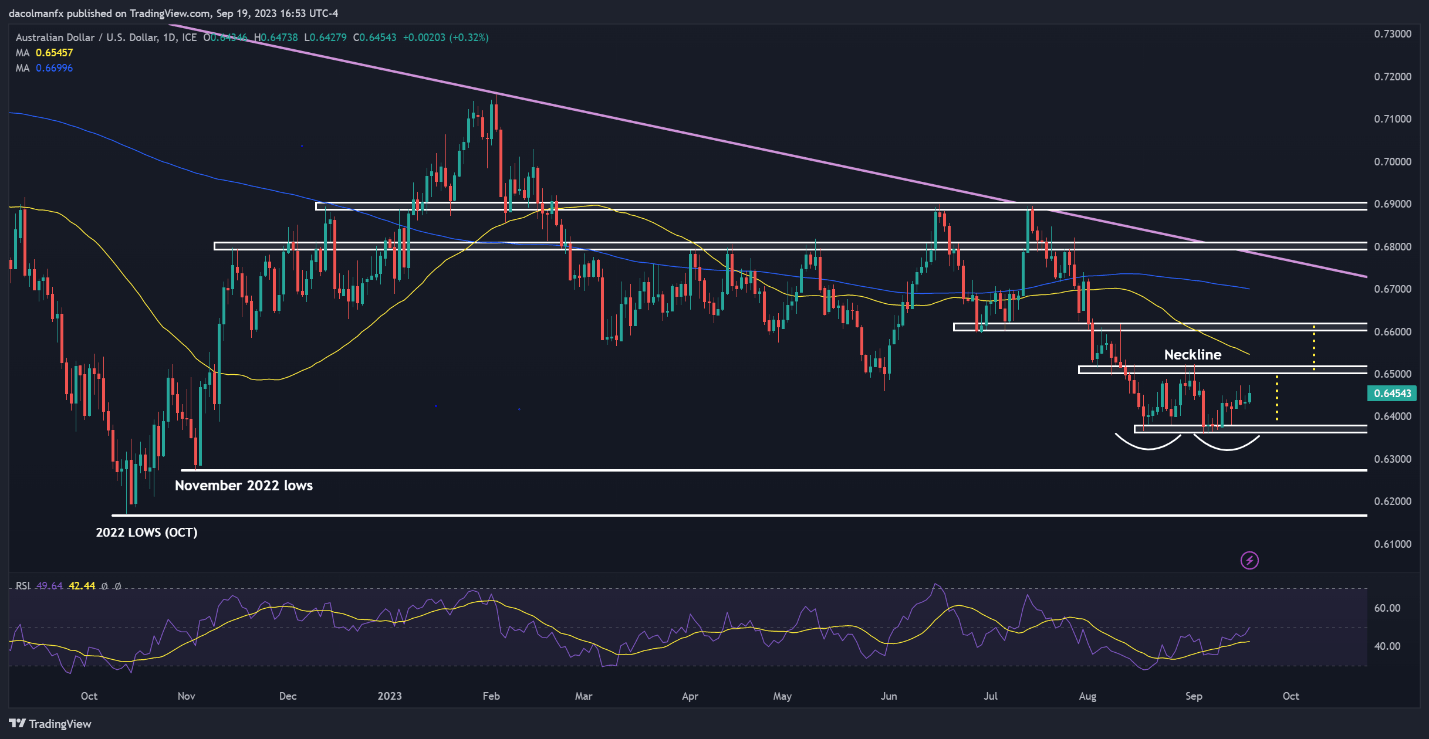The height and width of the screenshot is (739, 1429).
Task: Click the '2022 LOWS (OCT)' annotation
Action: 146,533
